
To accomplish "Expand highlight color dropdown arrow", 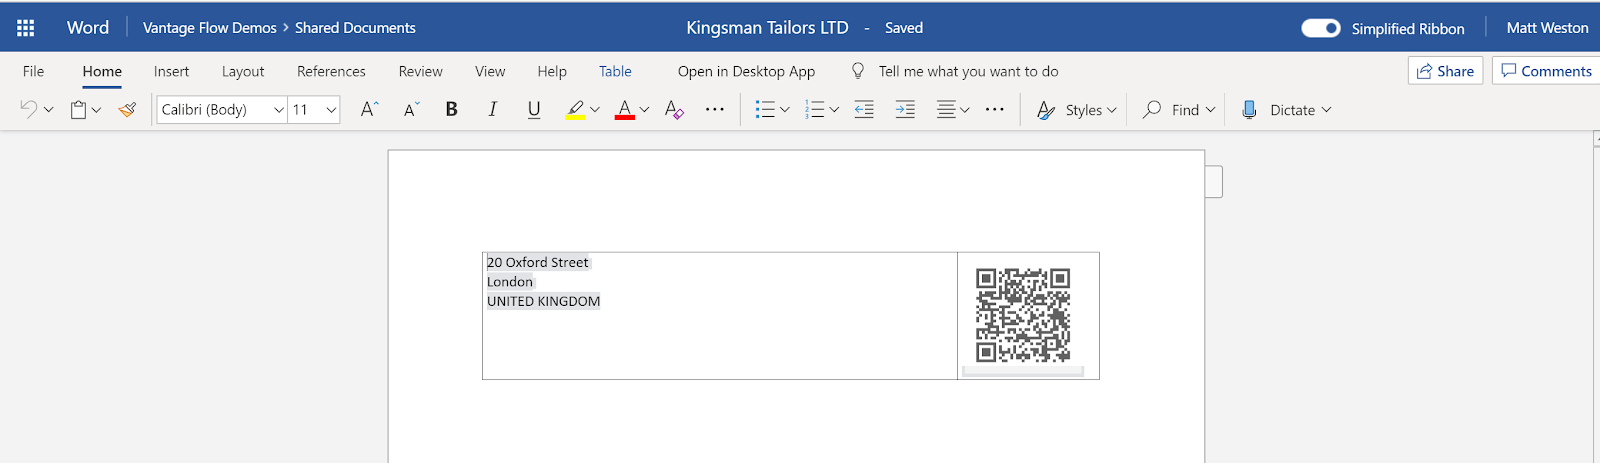I will [595, 110].
